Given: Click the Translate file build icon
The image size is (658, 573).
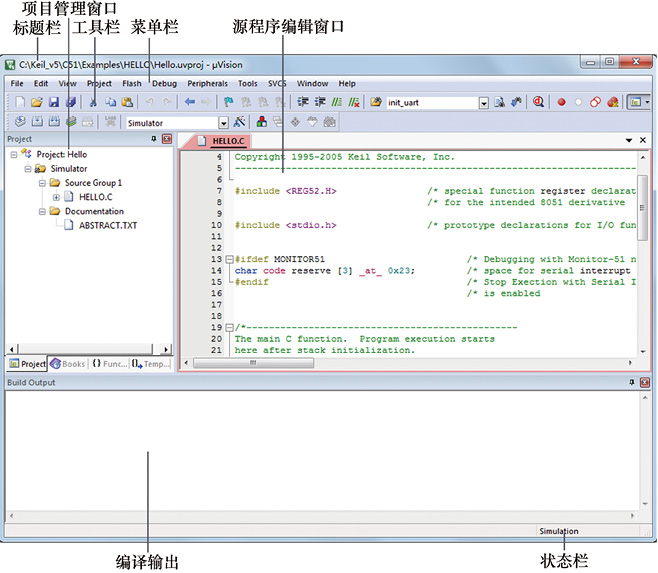Looking at the screenshot, I should (x=19, y=122).
